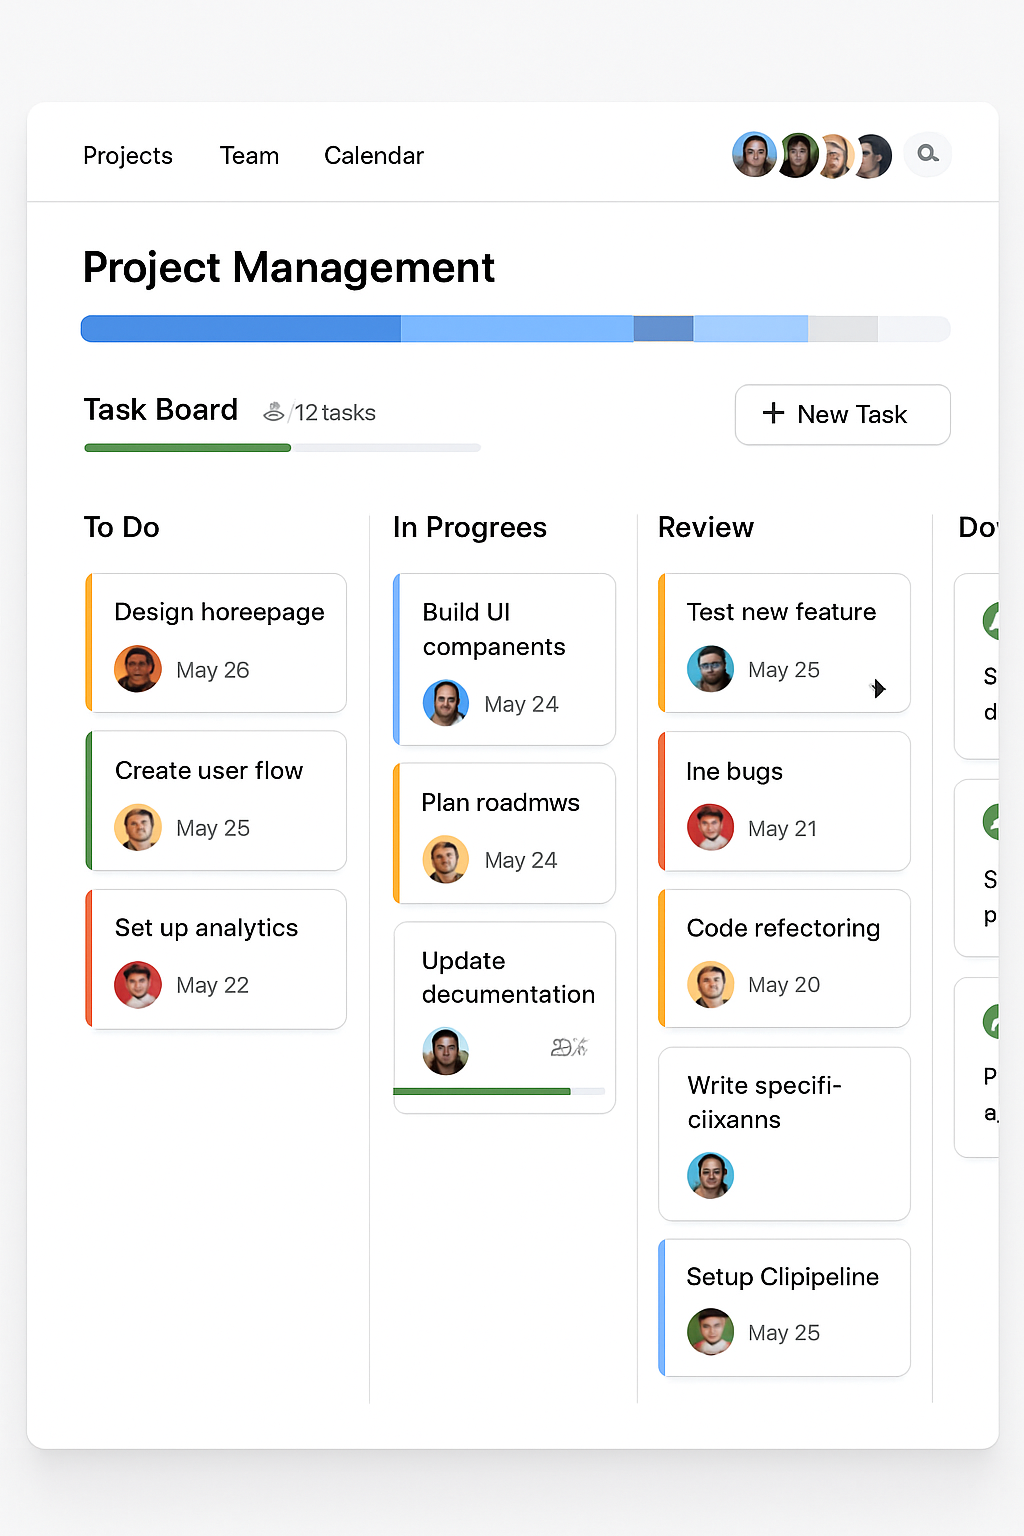The image size is (1024, 1536).
Task: Open the Design horeepage task card
Action: pyautogui.click(x=216, y=643)
